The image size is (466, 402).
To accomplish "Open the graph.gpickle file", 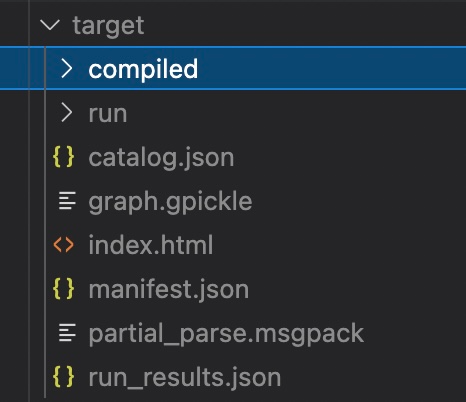I will coord(170,202).
